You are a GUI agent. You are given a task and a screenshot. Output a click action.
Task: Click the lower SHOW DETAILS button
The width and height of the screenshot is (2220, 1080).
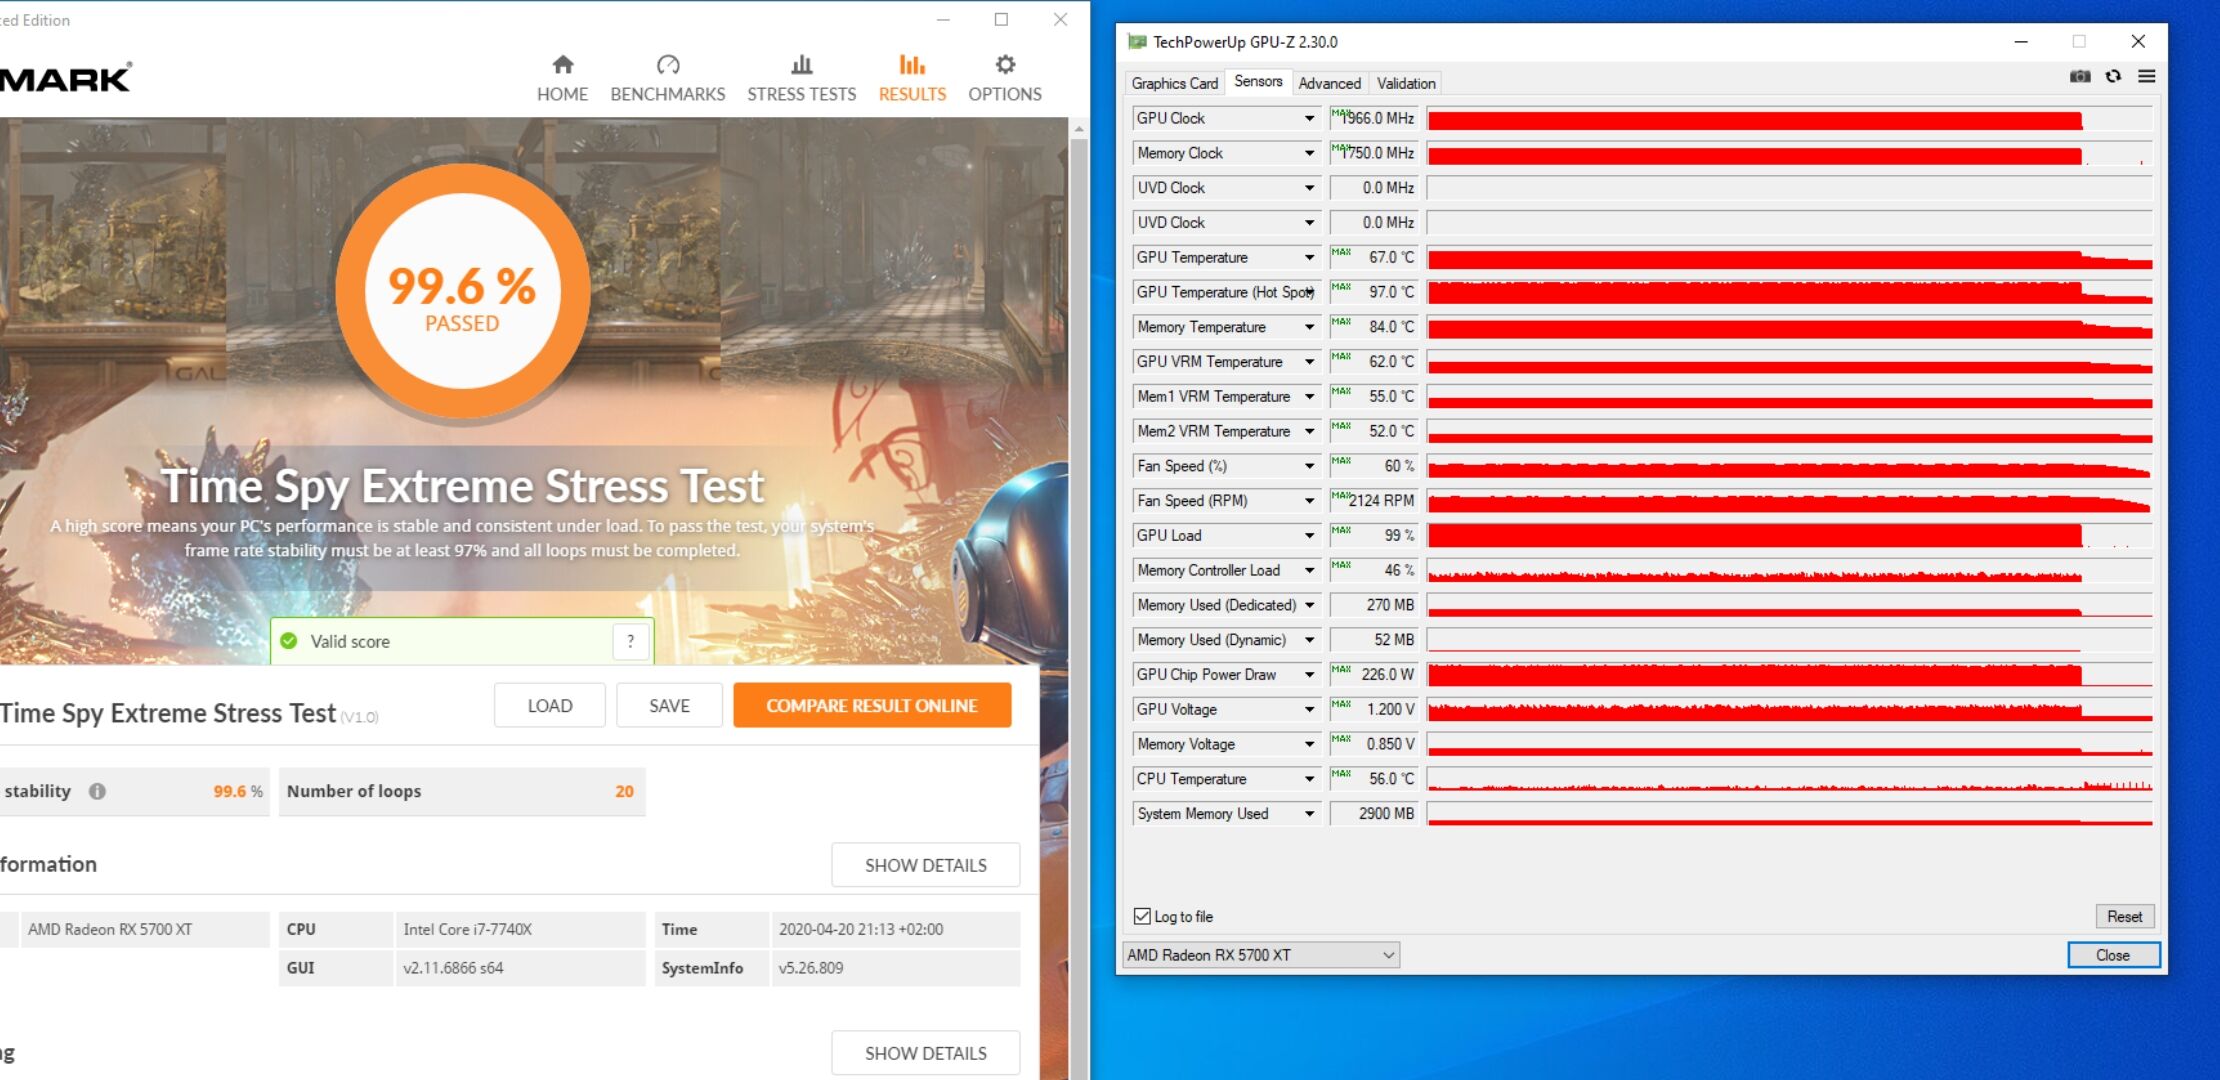(x=925, y=1053)
